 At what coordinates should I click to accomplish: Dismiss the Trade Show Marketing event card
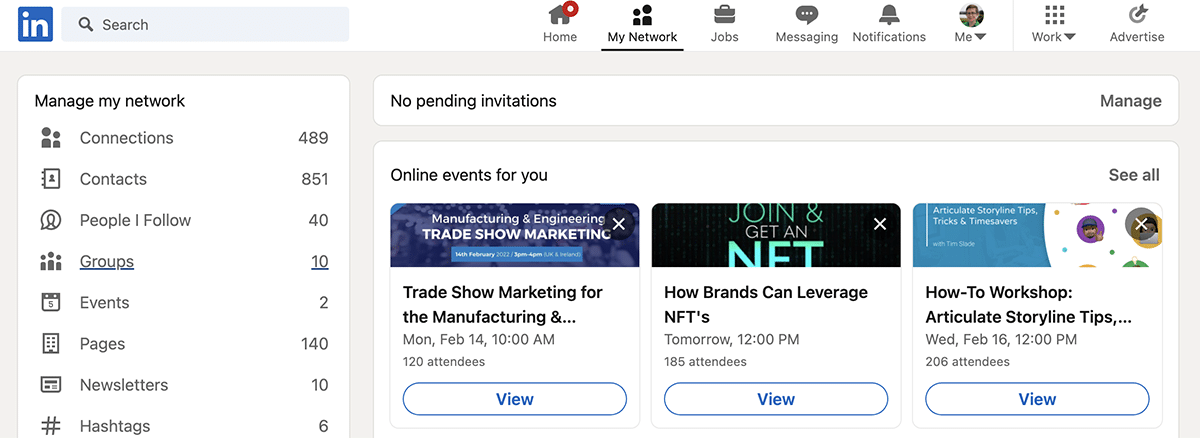(619, 224)
